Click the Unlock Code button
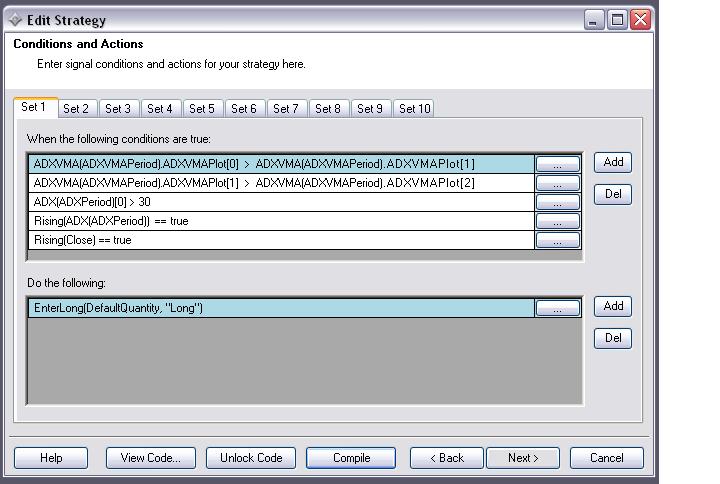 (x=251, y=458)
